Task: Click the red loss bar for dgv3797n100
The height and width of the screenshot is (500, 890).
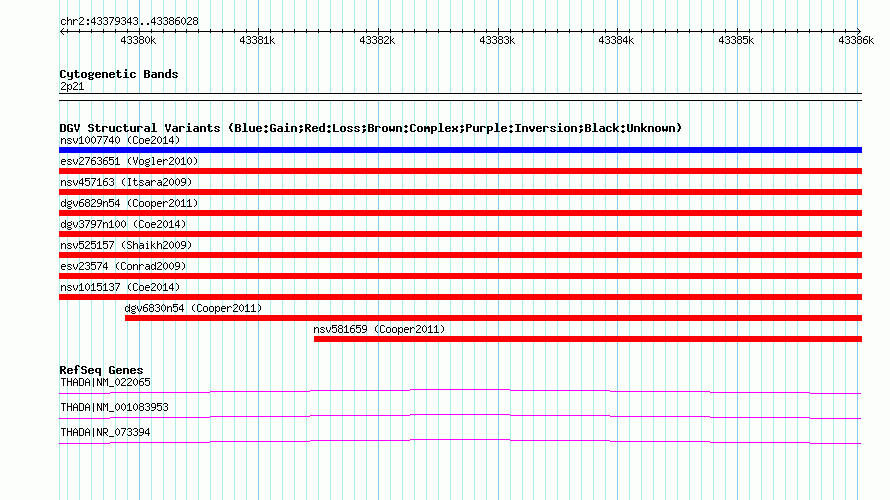Action: pyautogui.click(x=460, y=234)
